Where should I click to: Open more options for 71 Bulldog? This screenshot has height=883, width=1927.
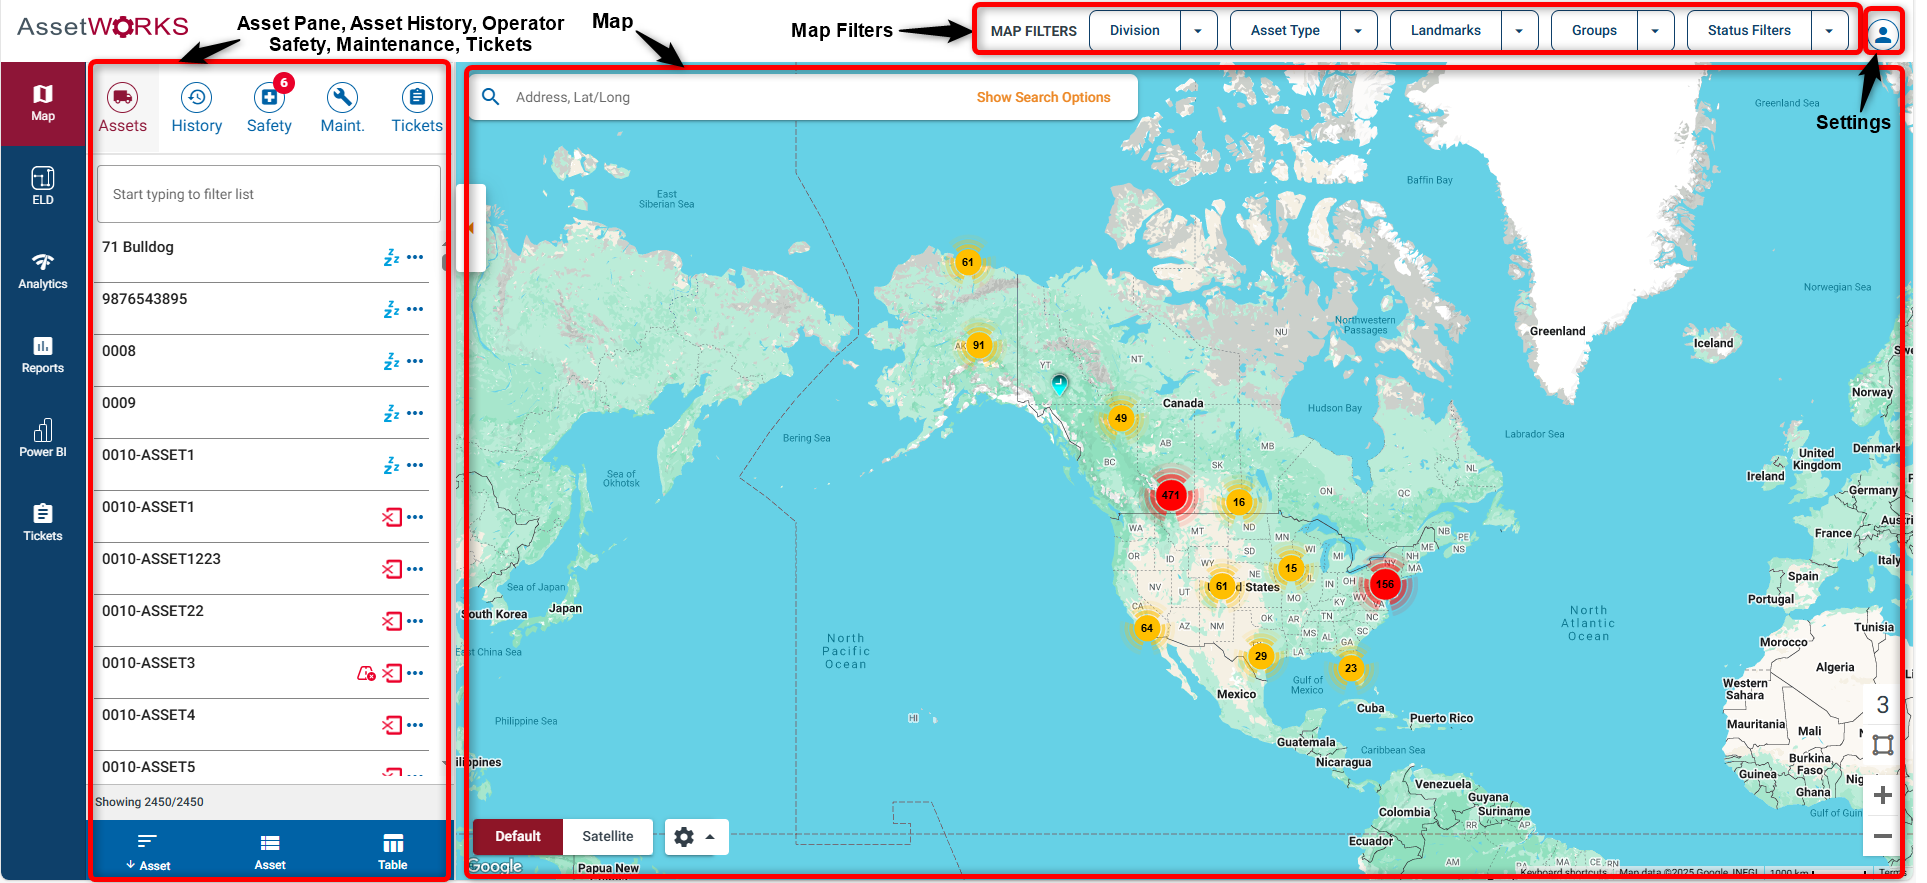tap(415, 257)
